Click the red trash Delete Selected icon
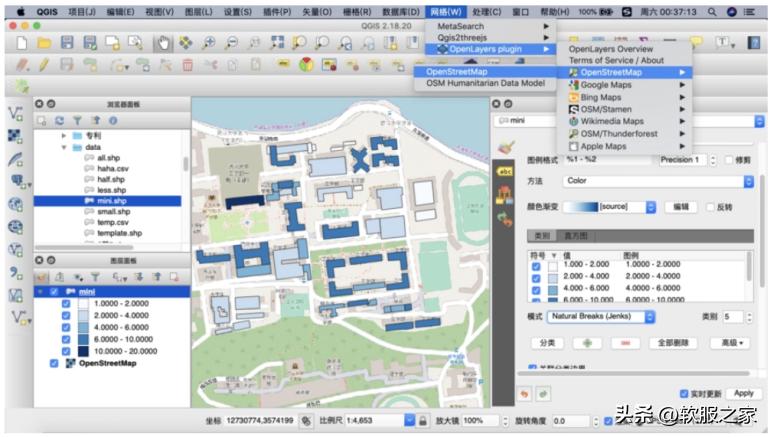The height and width of the screenshot is (437, 770). (187, 64)
